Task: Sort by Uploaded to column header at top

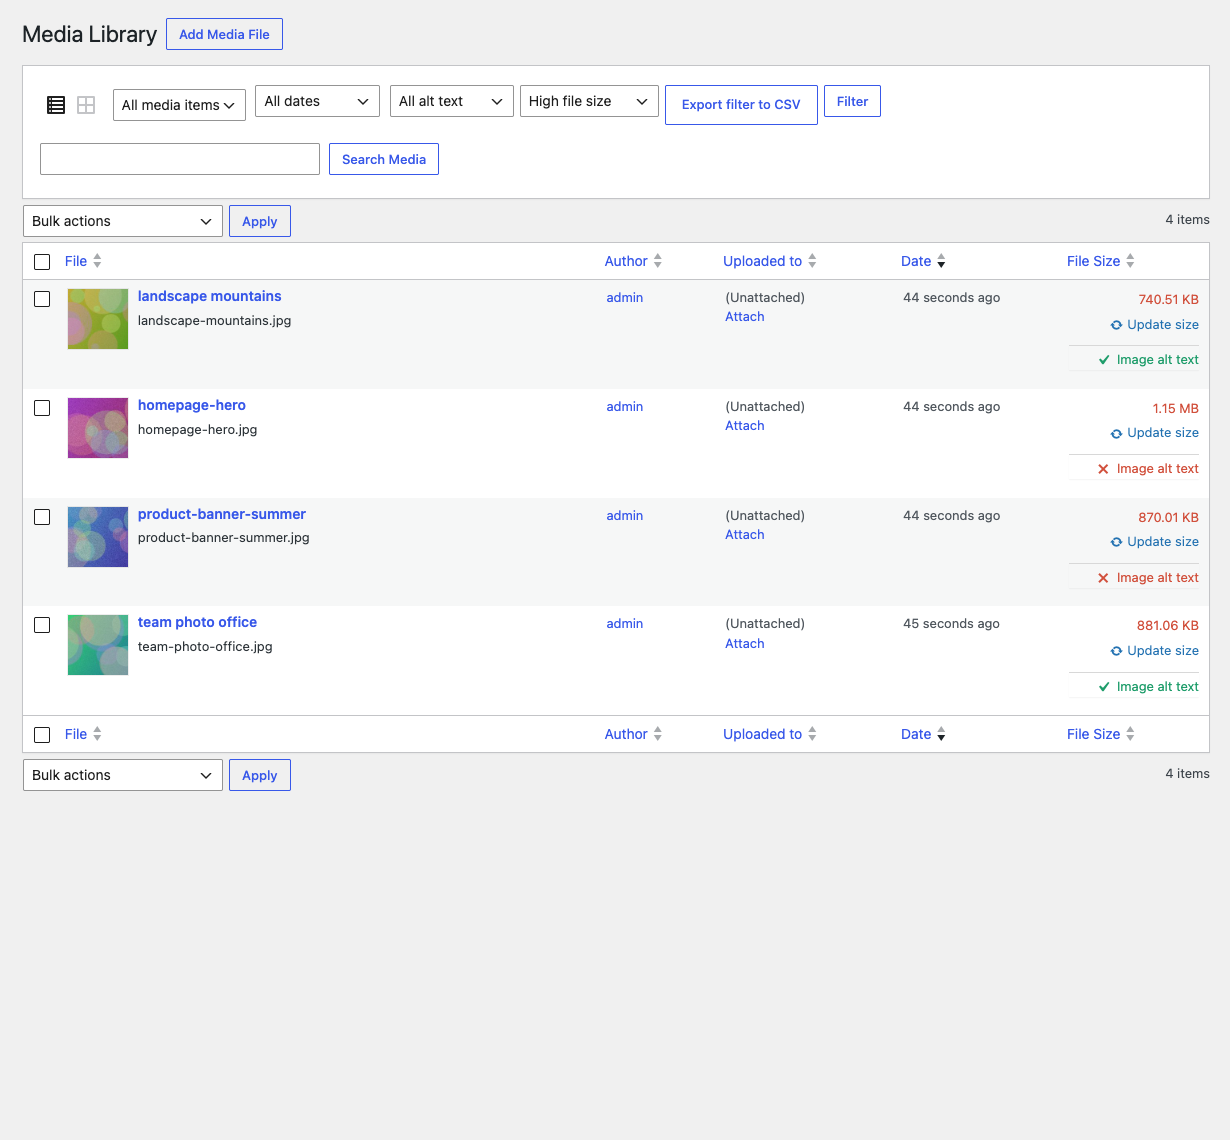Action: click(762, 261)
